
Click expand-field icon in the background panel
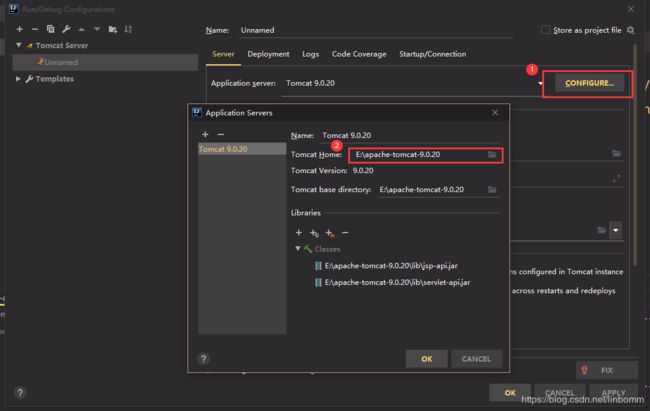pyautogui.click(x=616, y=179)
